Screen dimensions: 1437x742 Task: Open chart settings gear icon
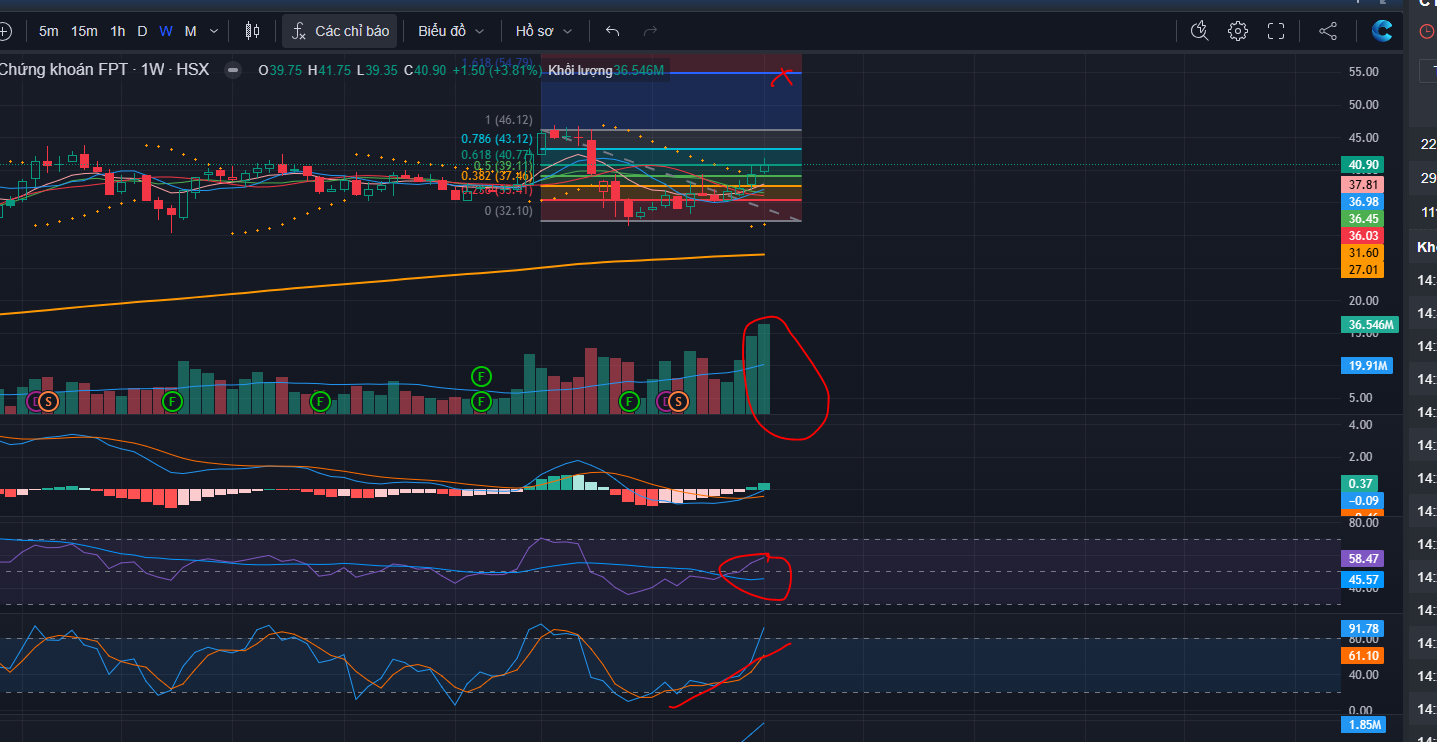[x=1238, y=31]
